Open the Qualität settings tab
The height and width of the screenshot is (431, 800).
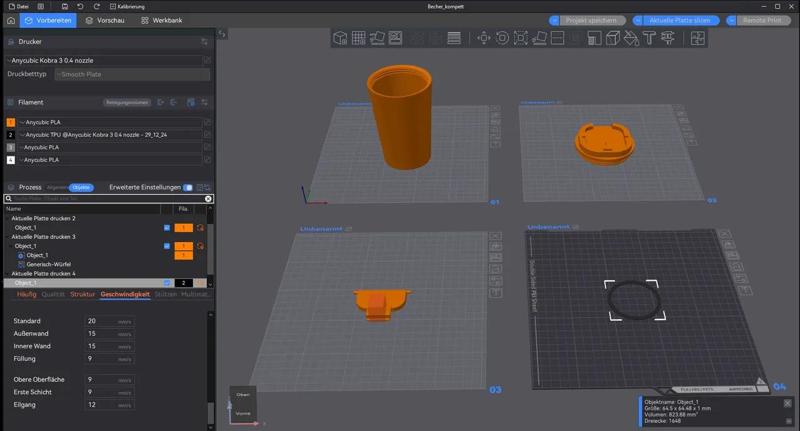(x=53, y=294)
